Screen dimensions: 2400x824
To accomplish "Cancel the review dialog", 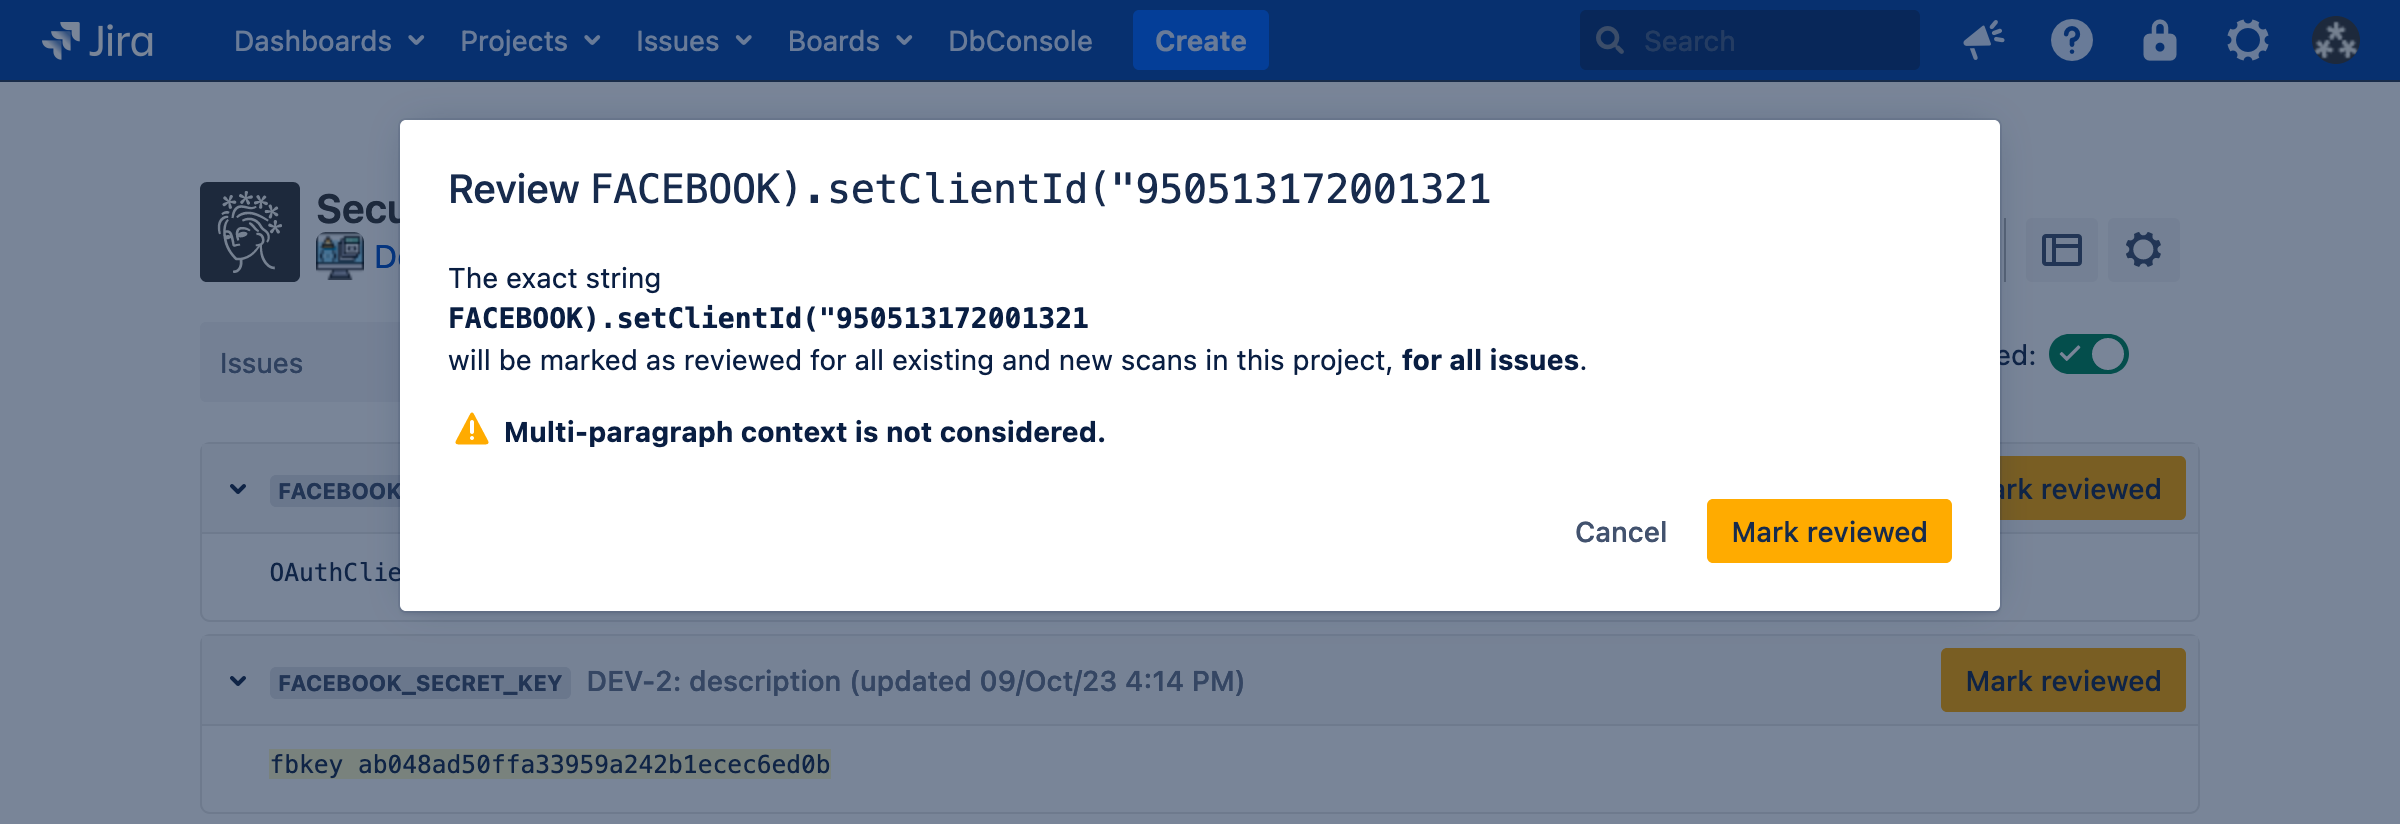I will 1620,532.
